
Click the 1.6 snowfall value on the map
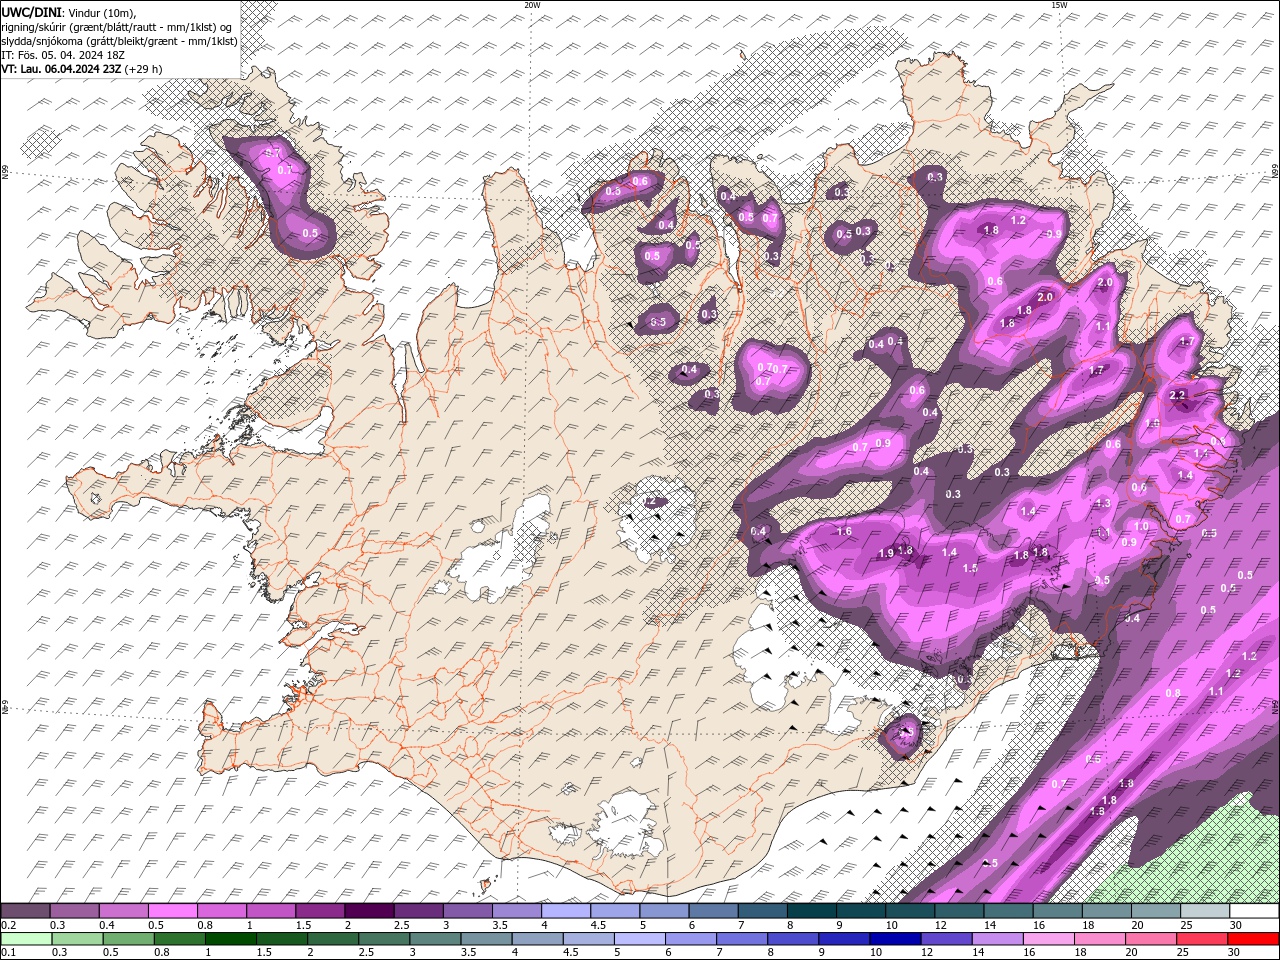(x=844, y=531)
